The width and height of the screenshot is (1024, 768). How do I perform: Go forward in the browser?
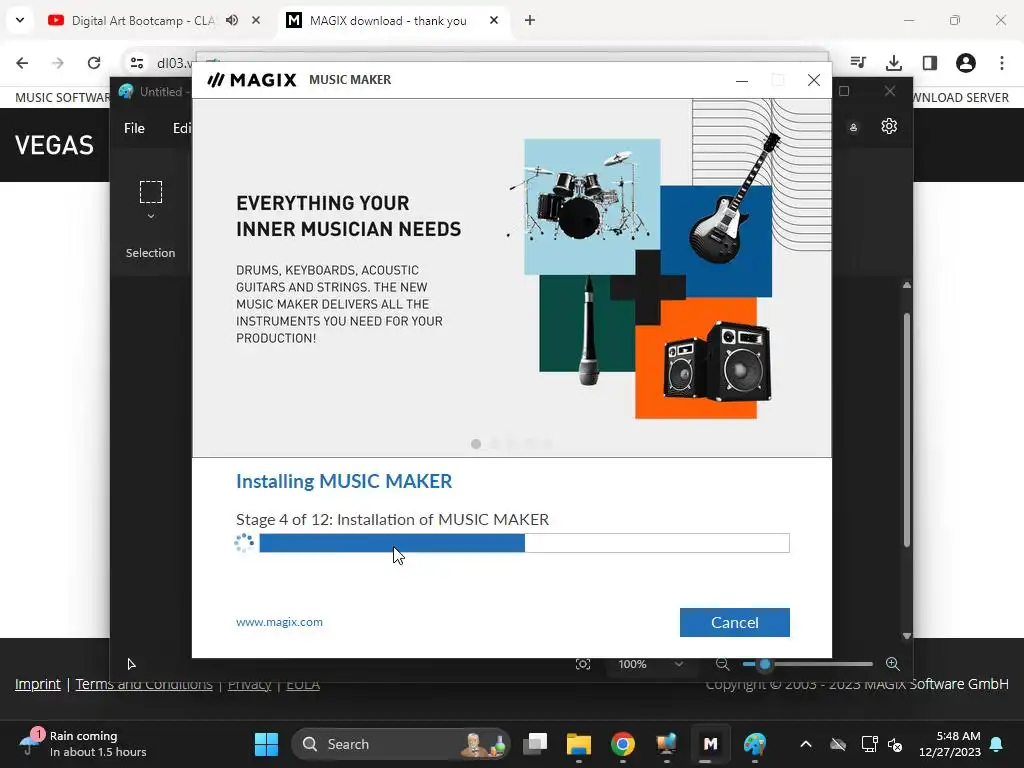pyautogui.click(x=58, y=63)
